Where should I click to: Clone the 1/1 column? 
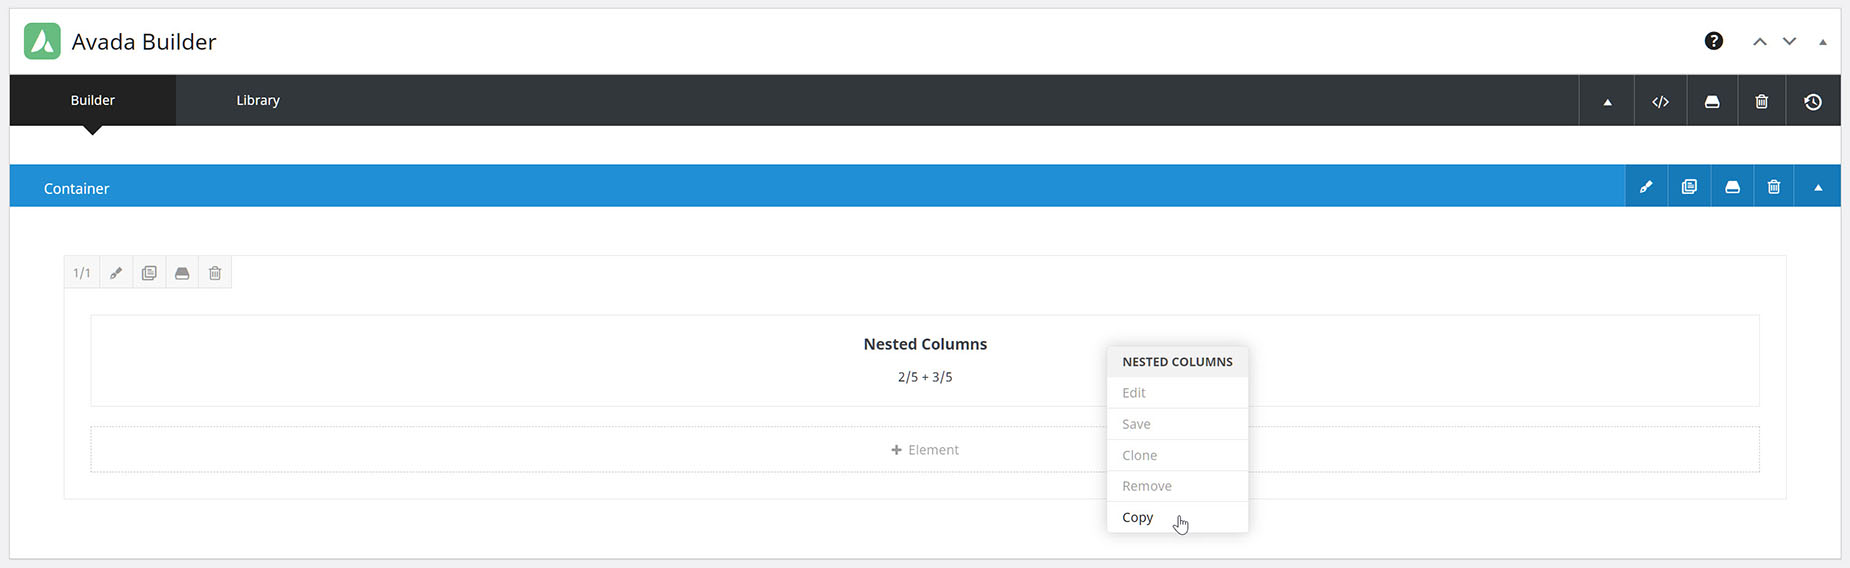point(149,273)
